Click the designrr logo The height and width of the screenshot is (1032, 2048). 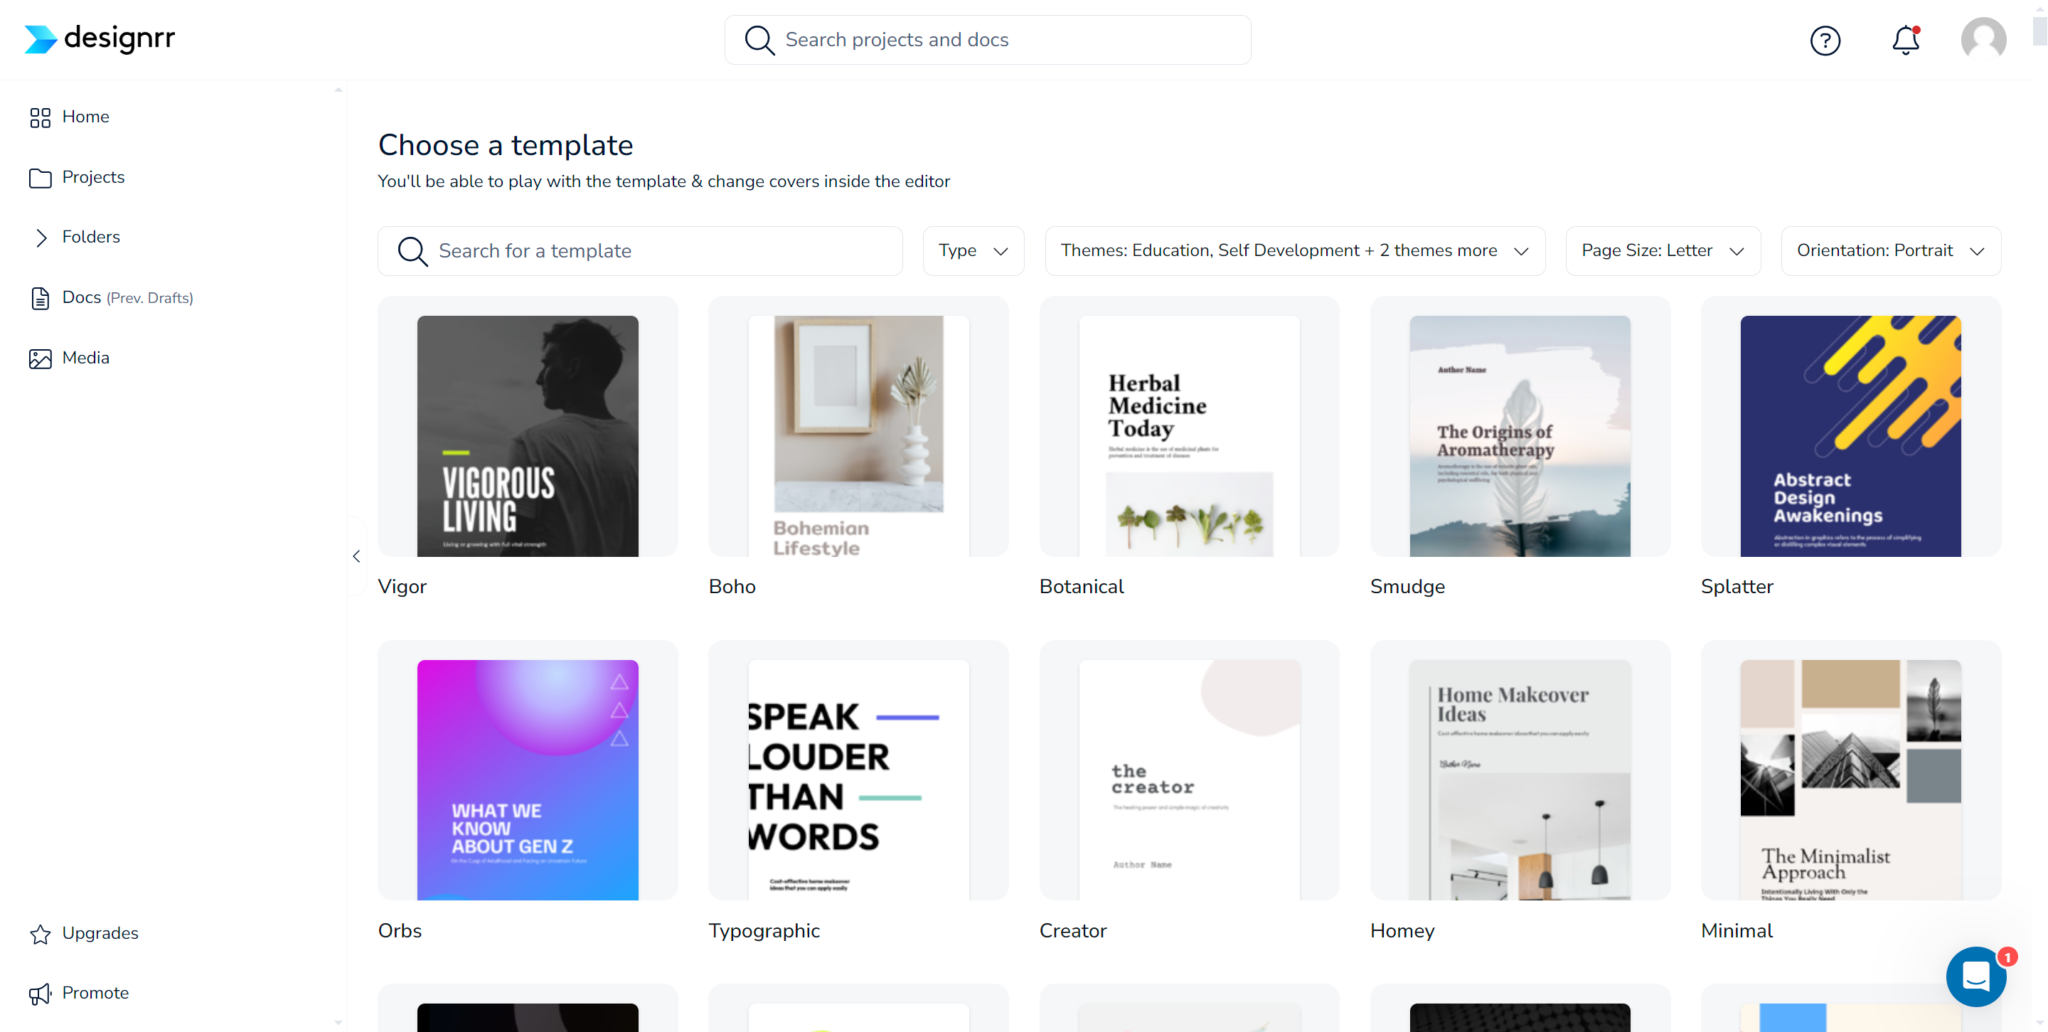(99, 39)
